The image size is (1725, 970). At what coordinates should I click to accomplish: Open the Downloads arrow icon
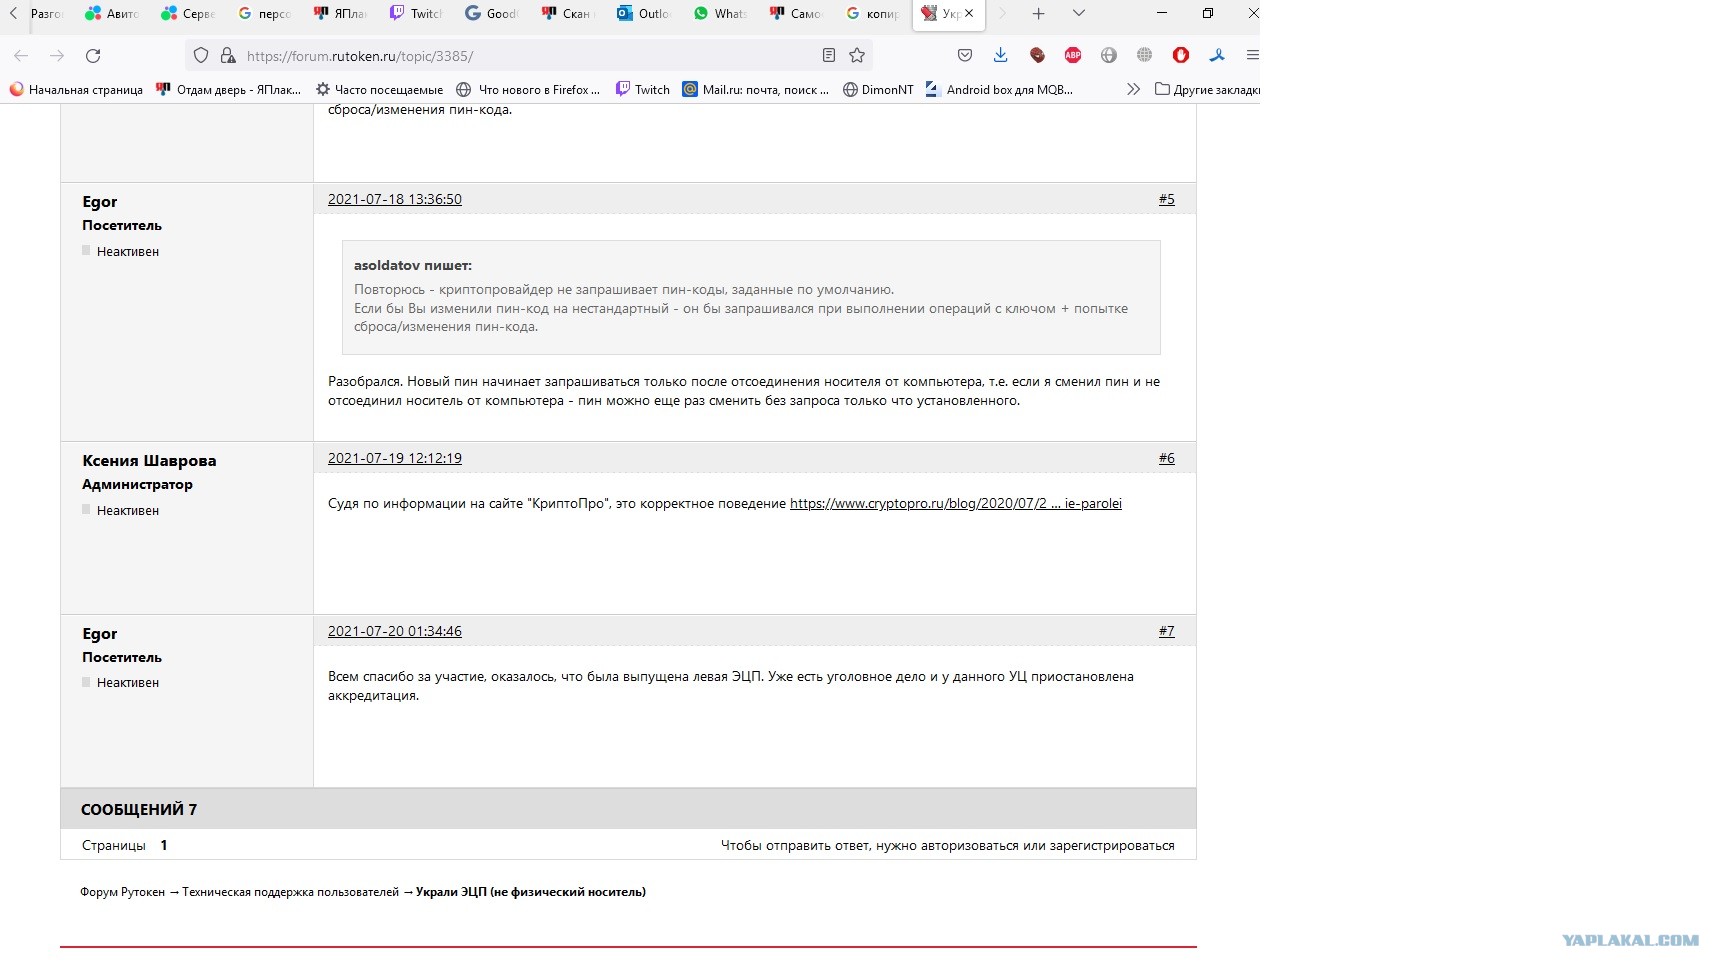coord(1001,56)
